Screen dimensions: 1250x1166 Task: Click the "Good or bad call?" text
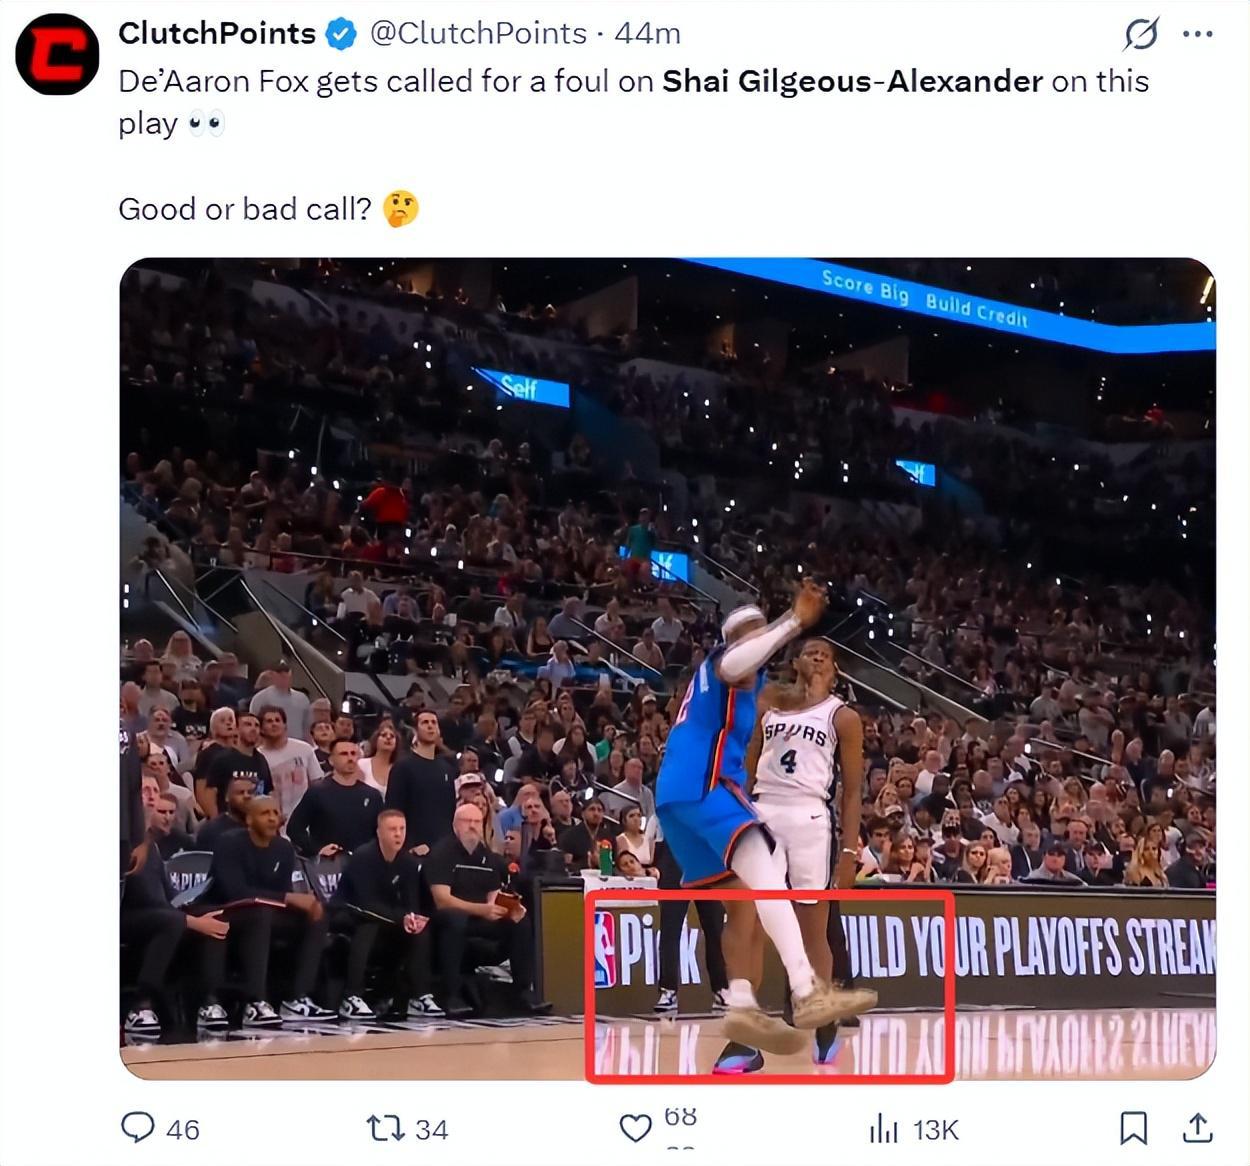pyautogui.click(x=245, y=209)
